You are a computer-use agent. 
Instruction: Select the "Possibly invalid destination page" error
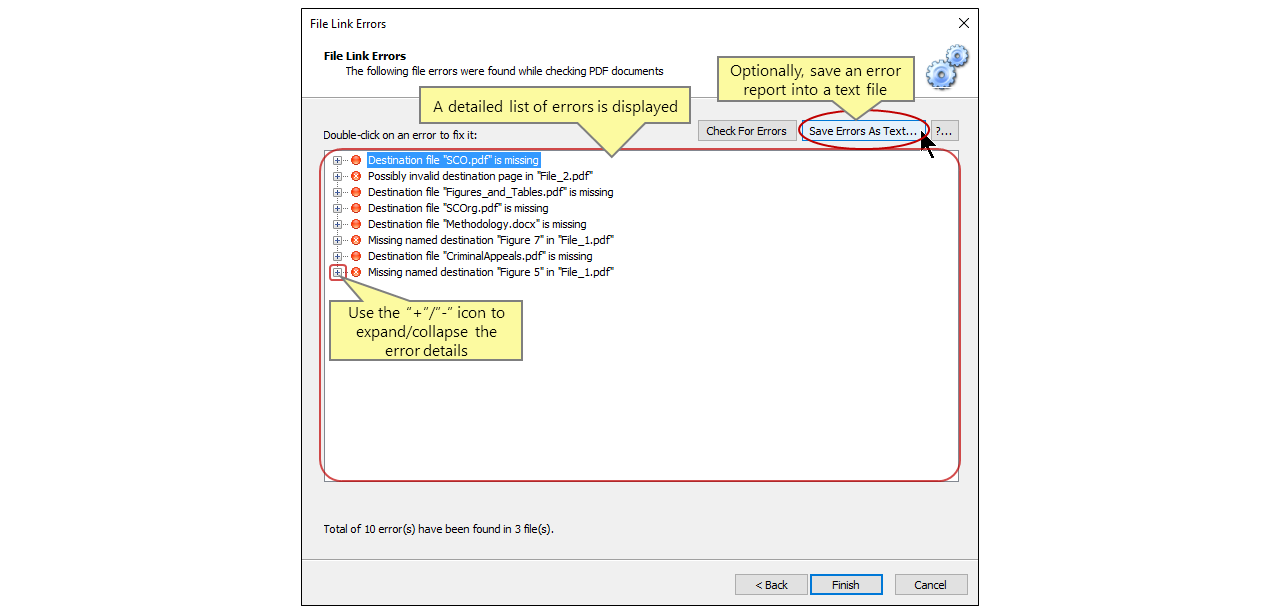click(480, 176)
